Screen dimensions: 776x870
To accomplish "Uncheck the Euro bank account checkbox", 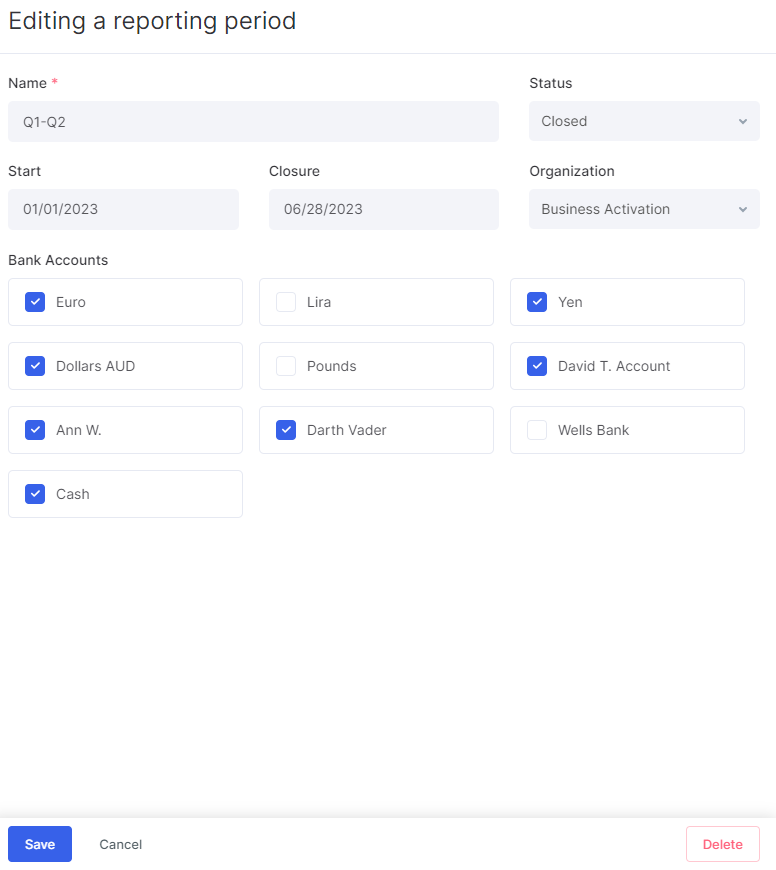I will (35, 302).
